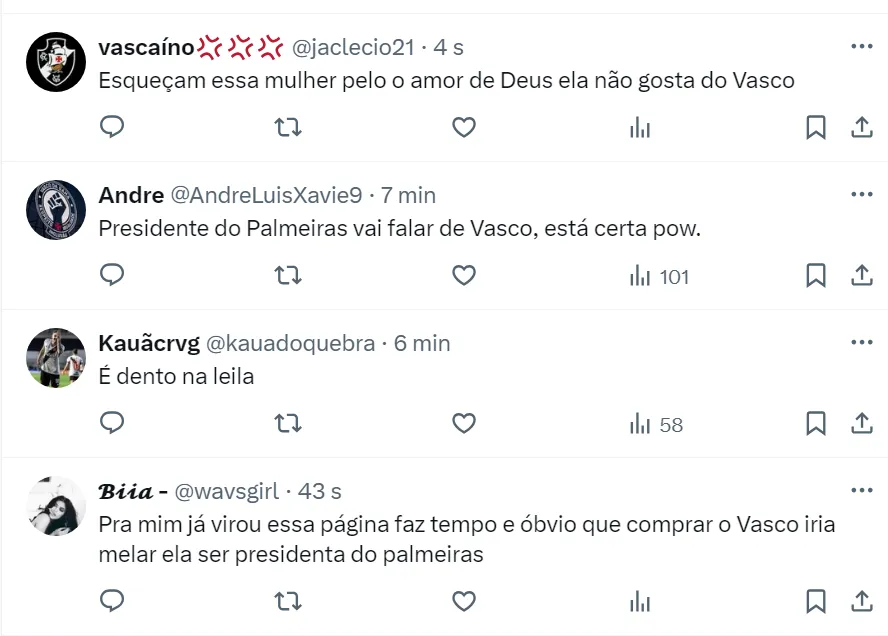Open Biia's profile picture

[56, 506]
